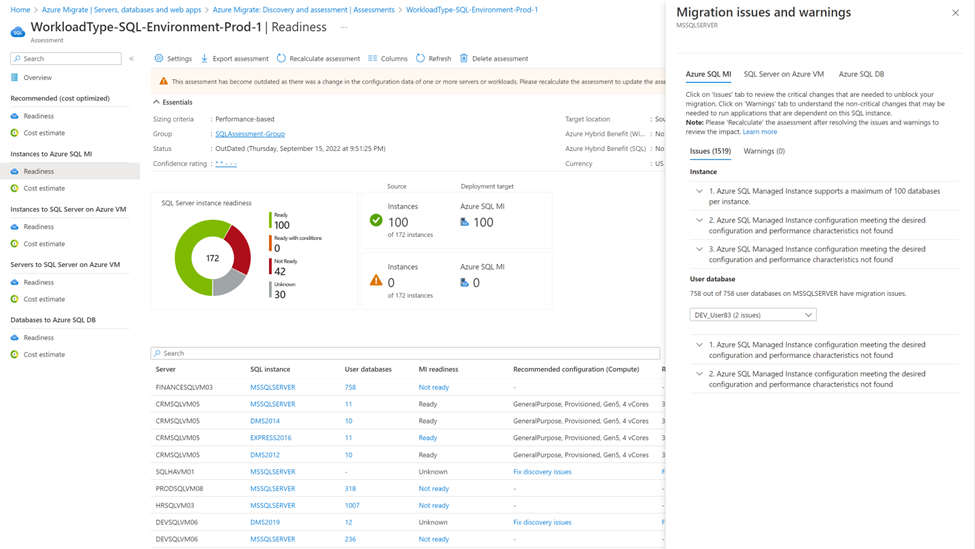Click 1007 user databases for HRSQLVM03
The height and width of the screenshot is (549, 975).
pyautogui.click(x=352, y=505)
